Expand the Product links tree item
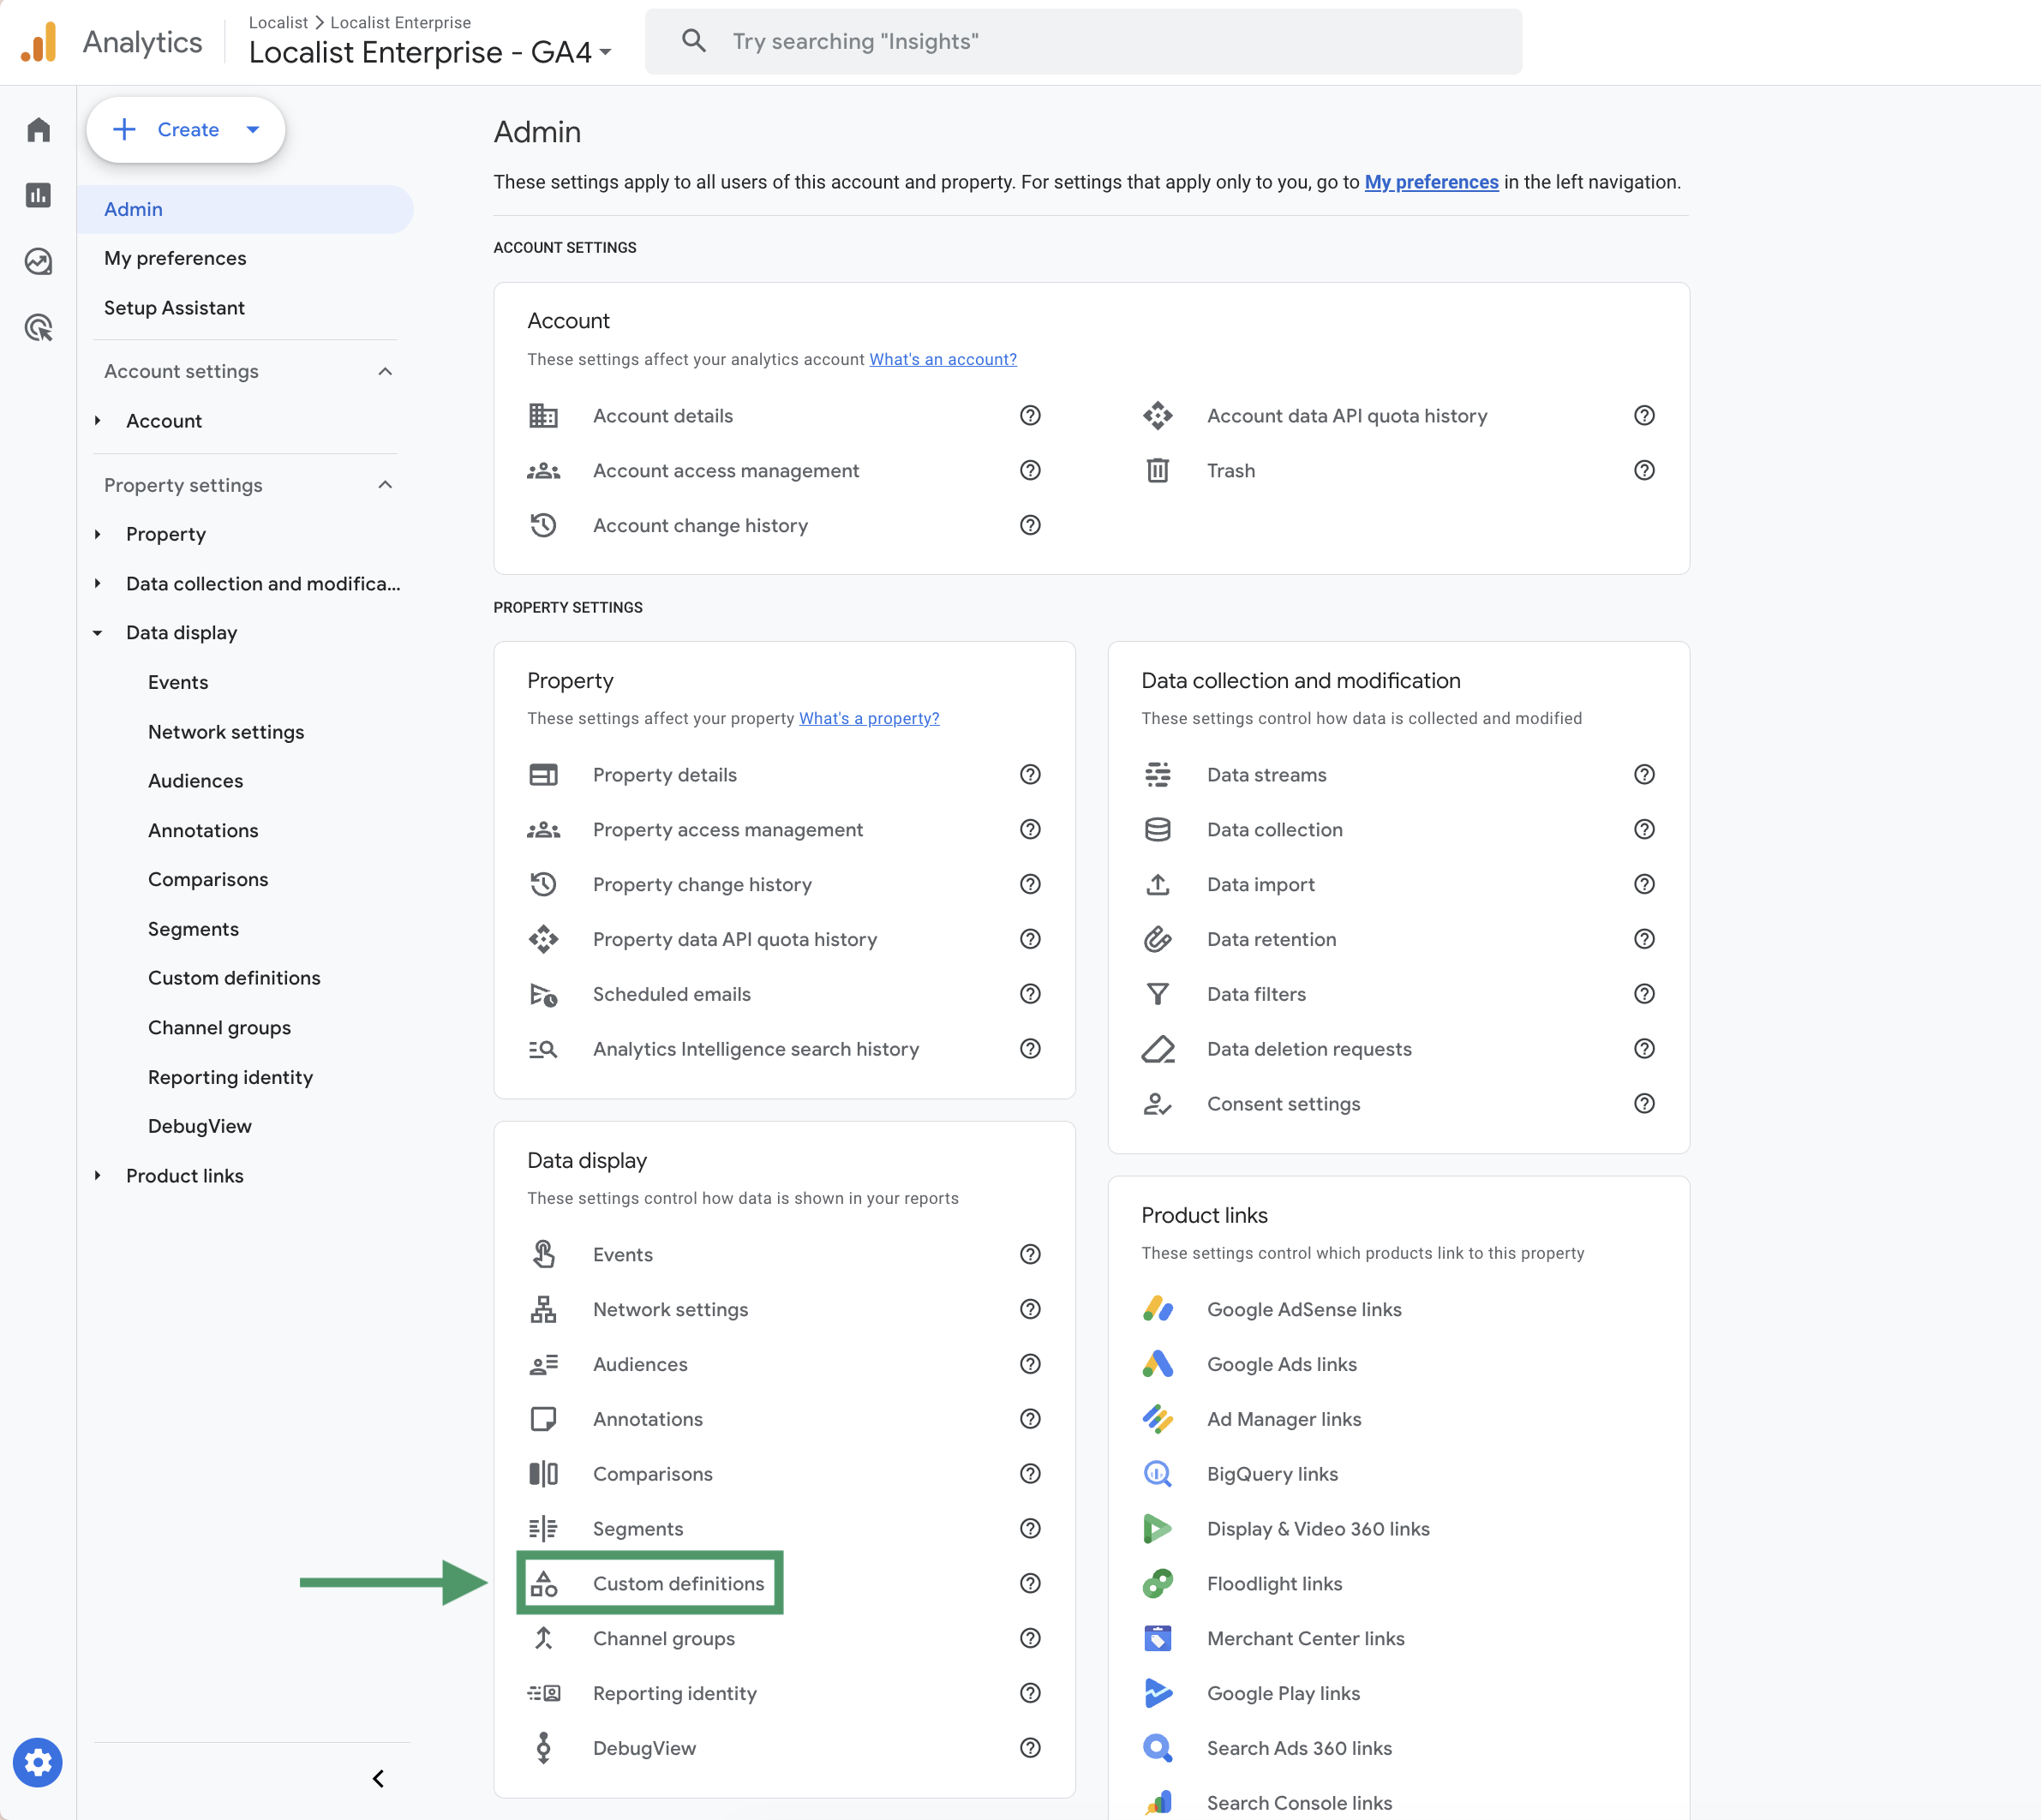2041x1820 pixels. coord(98,1176)
